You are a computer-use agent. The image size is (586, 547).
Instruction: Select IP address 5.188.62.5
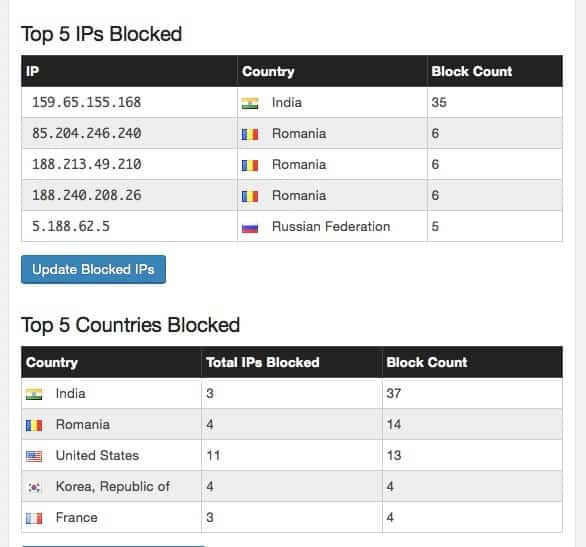71,226
